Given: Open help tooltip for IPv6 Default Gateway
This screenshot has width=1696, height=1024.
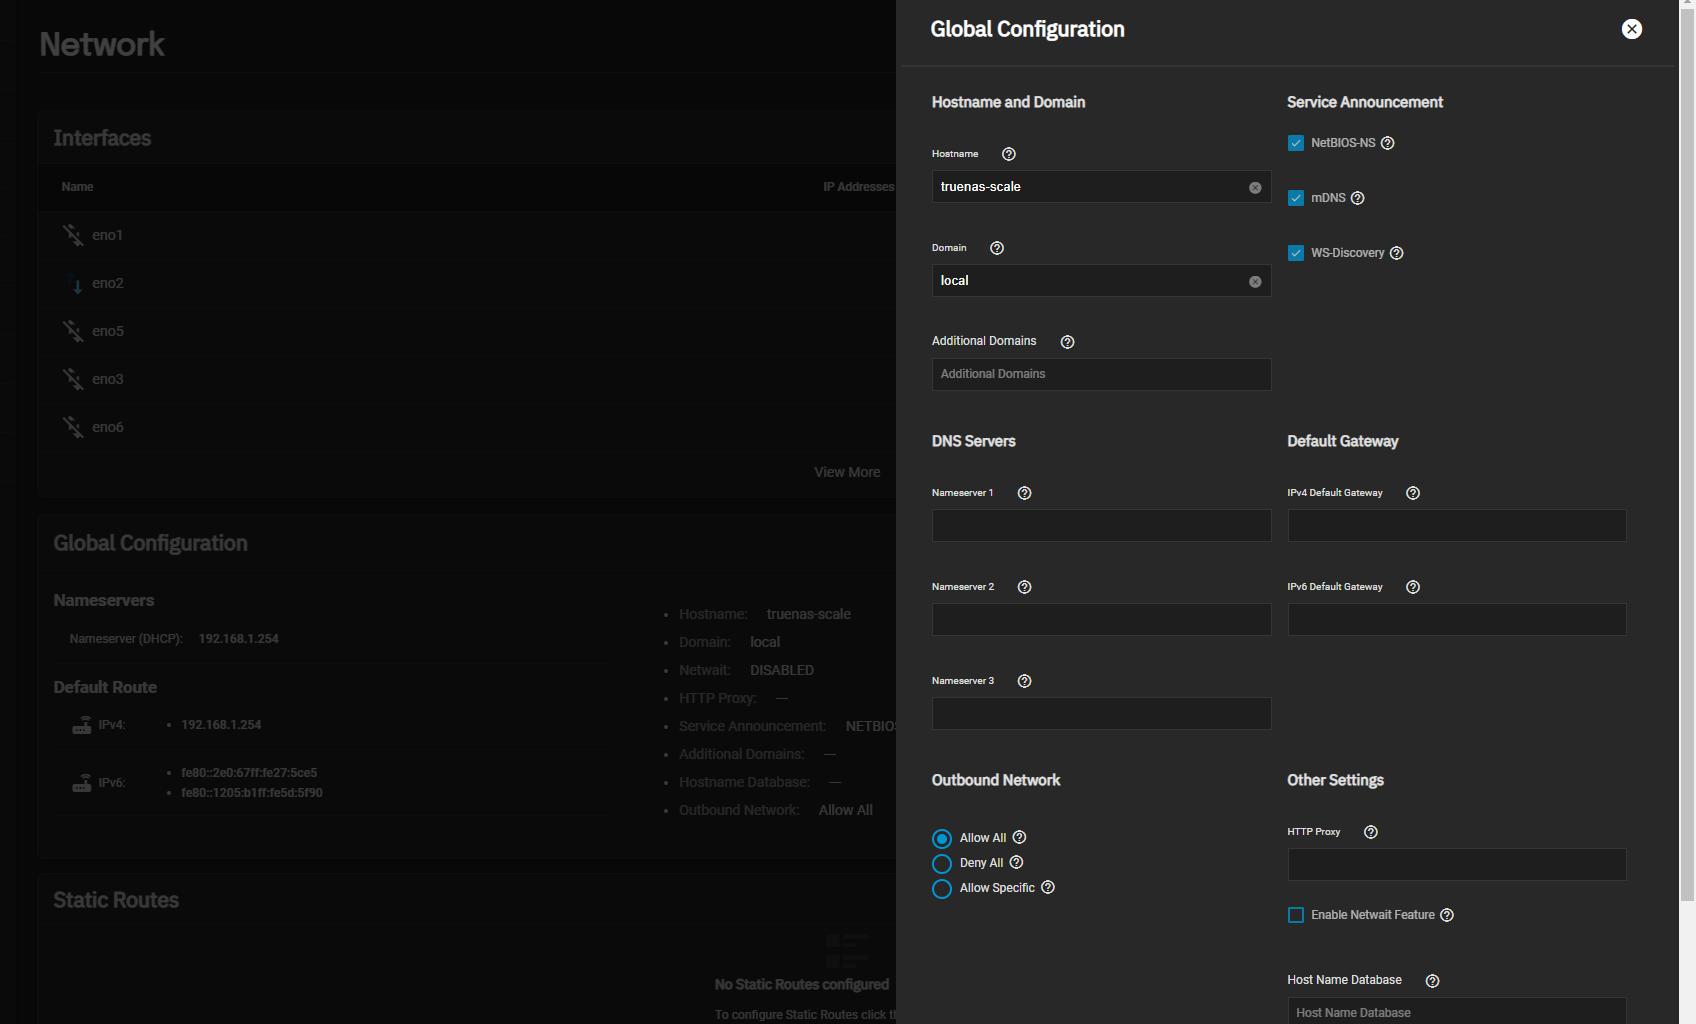Looking at the screenshot, I should tap(1412, 587).
